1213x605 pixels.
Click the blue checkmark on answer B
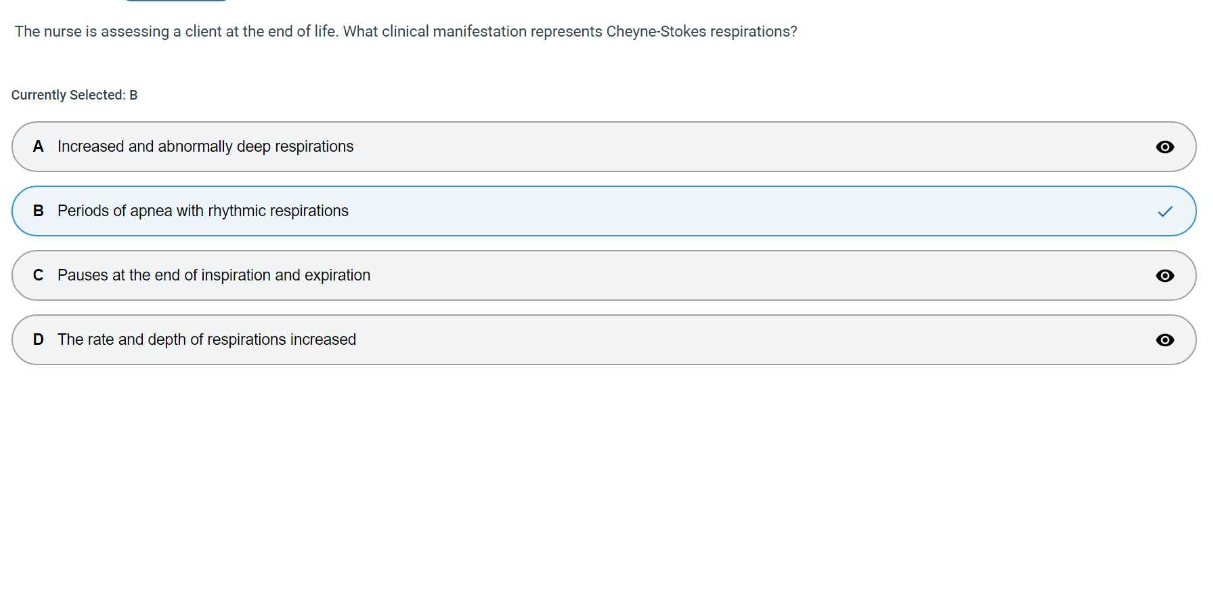pyautogui.click(x=1165, y=212)
